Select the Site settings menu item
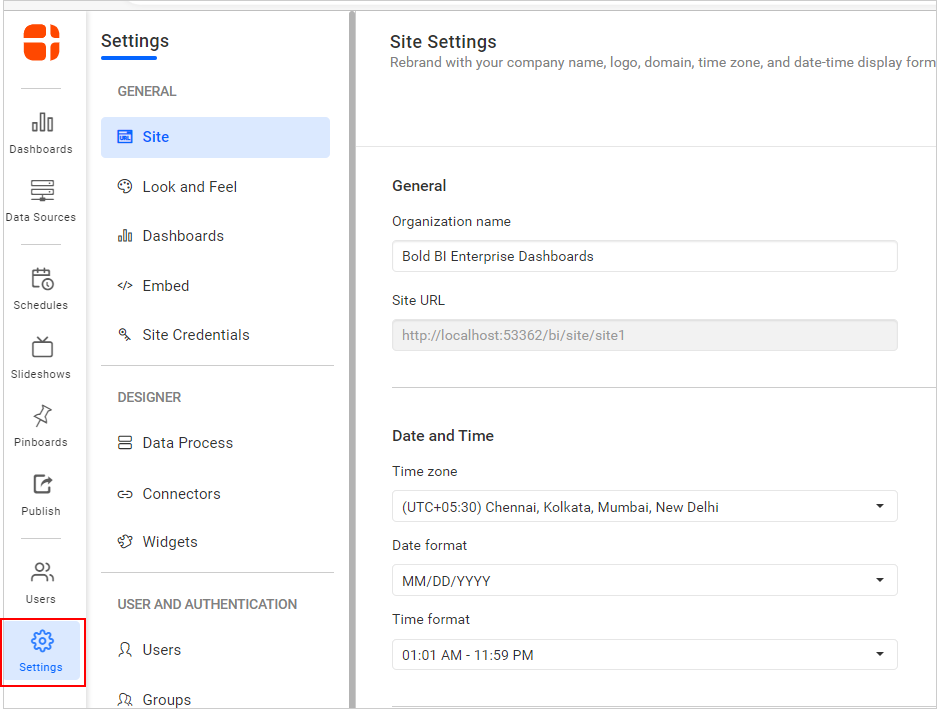Image resolution: width=937 pixels, height=709 pixels. coord(215,137)
